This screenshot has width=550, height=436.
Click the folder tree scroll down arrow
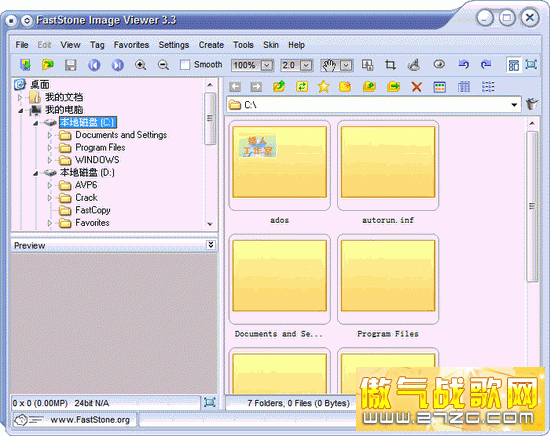pos(210,224)
